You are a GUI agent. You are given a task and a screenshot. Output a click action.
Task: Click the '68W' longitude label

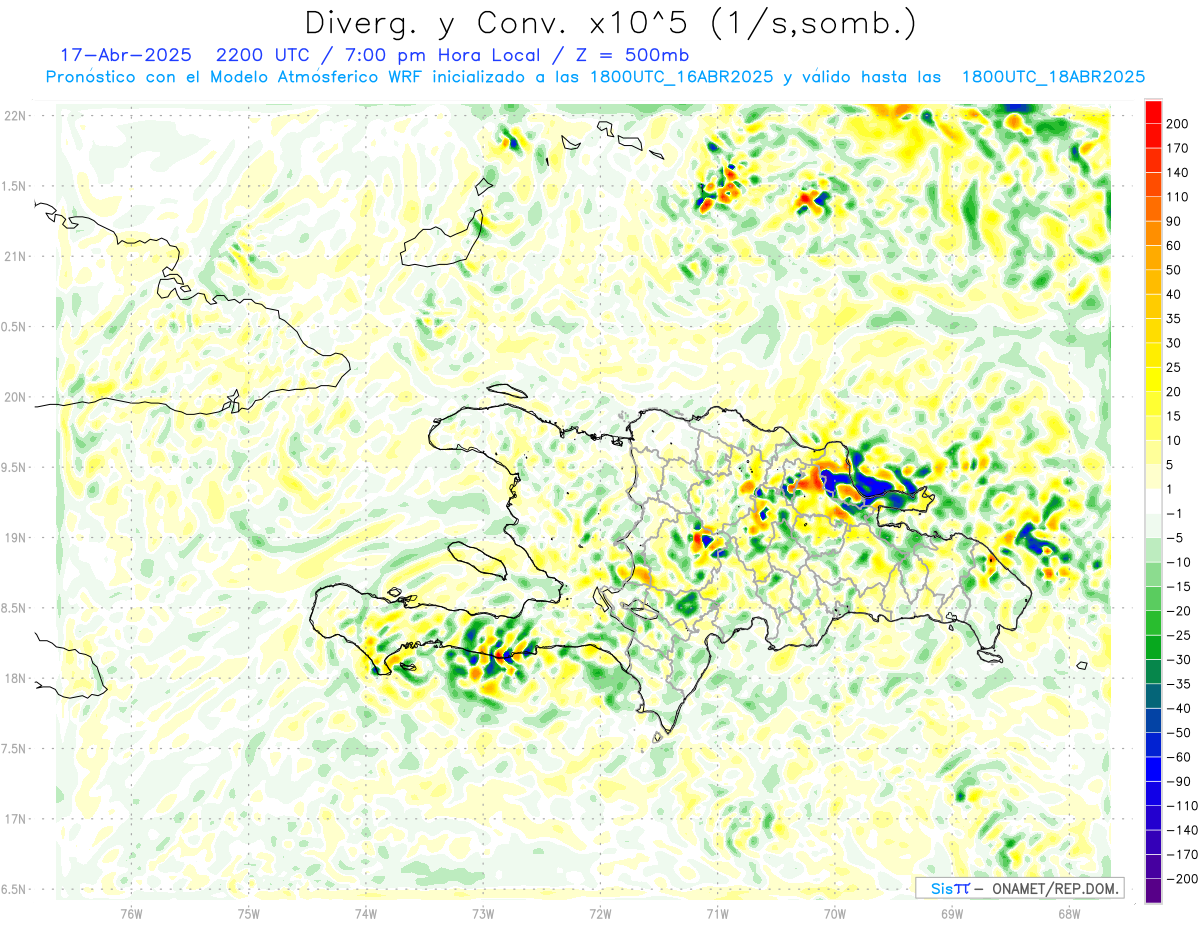[1069, 913]
